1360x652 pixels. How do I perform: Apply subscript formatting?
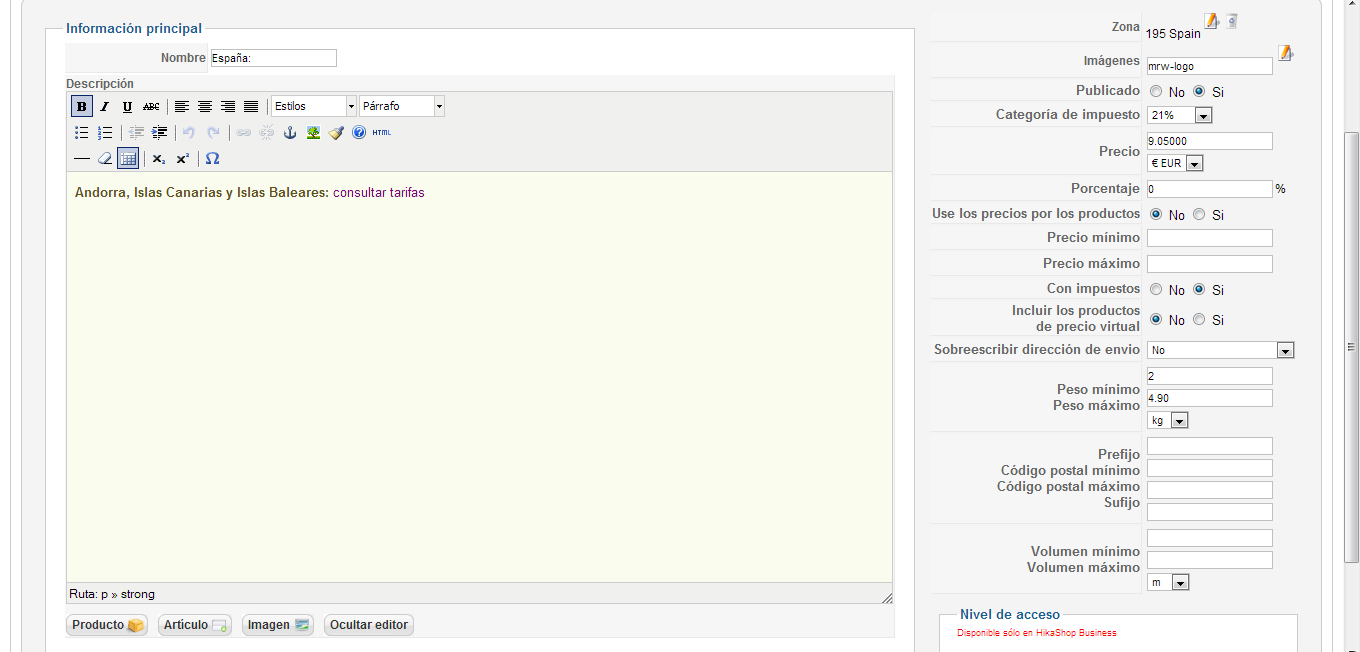(159, 158)
